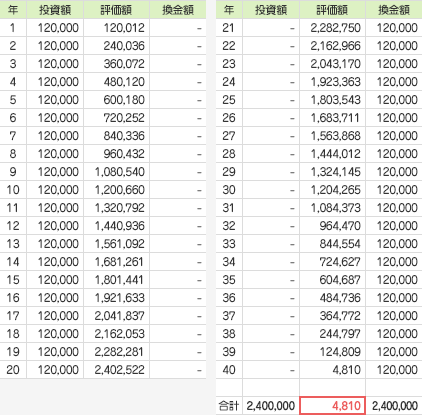This screenshot has width=422, height=415.
Task: Select year 35 row number
Action: pyautogui.click(x=229, y=280)
